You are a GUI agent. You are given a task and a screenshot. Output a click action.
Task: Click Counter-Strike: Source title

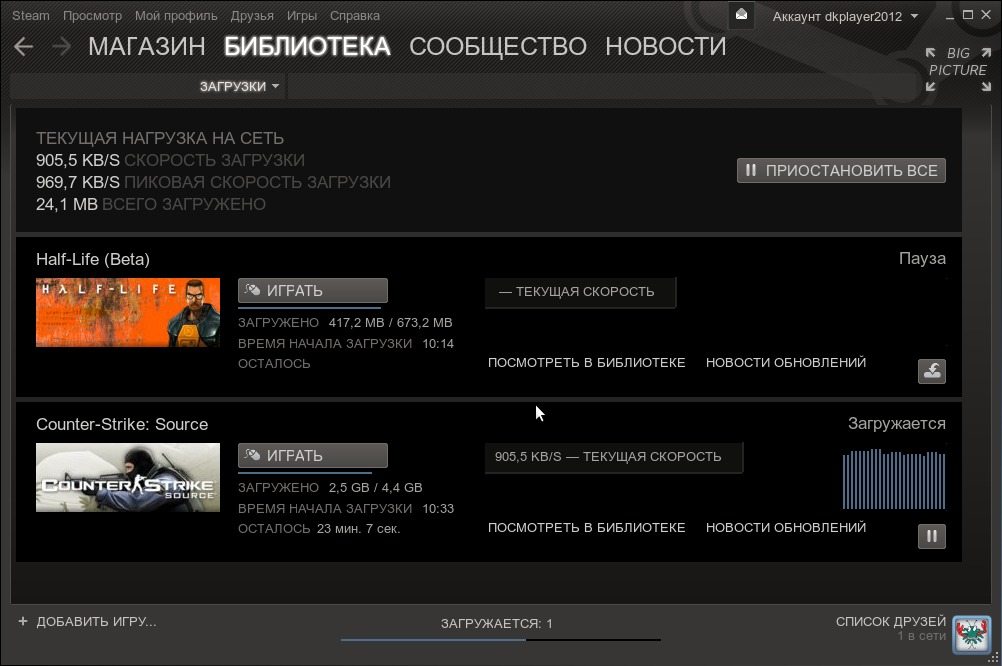point(122,424)
